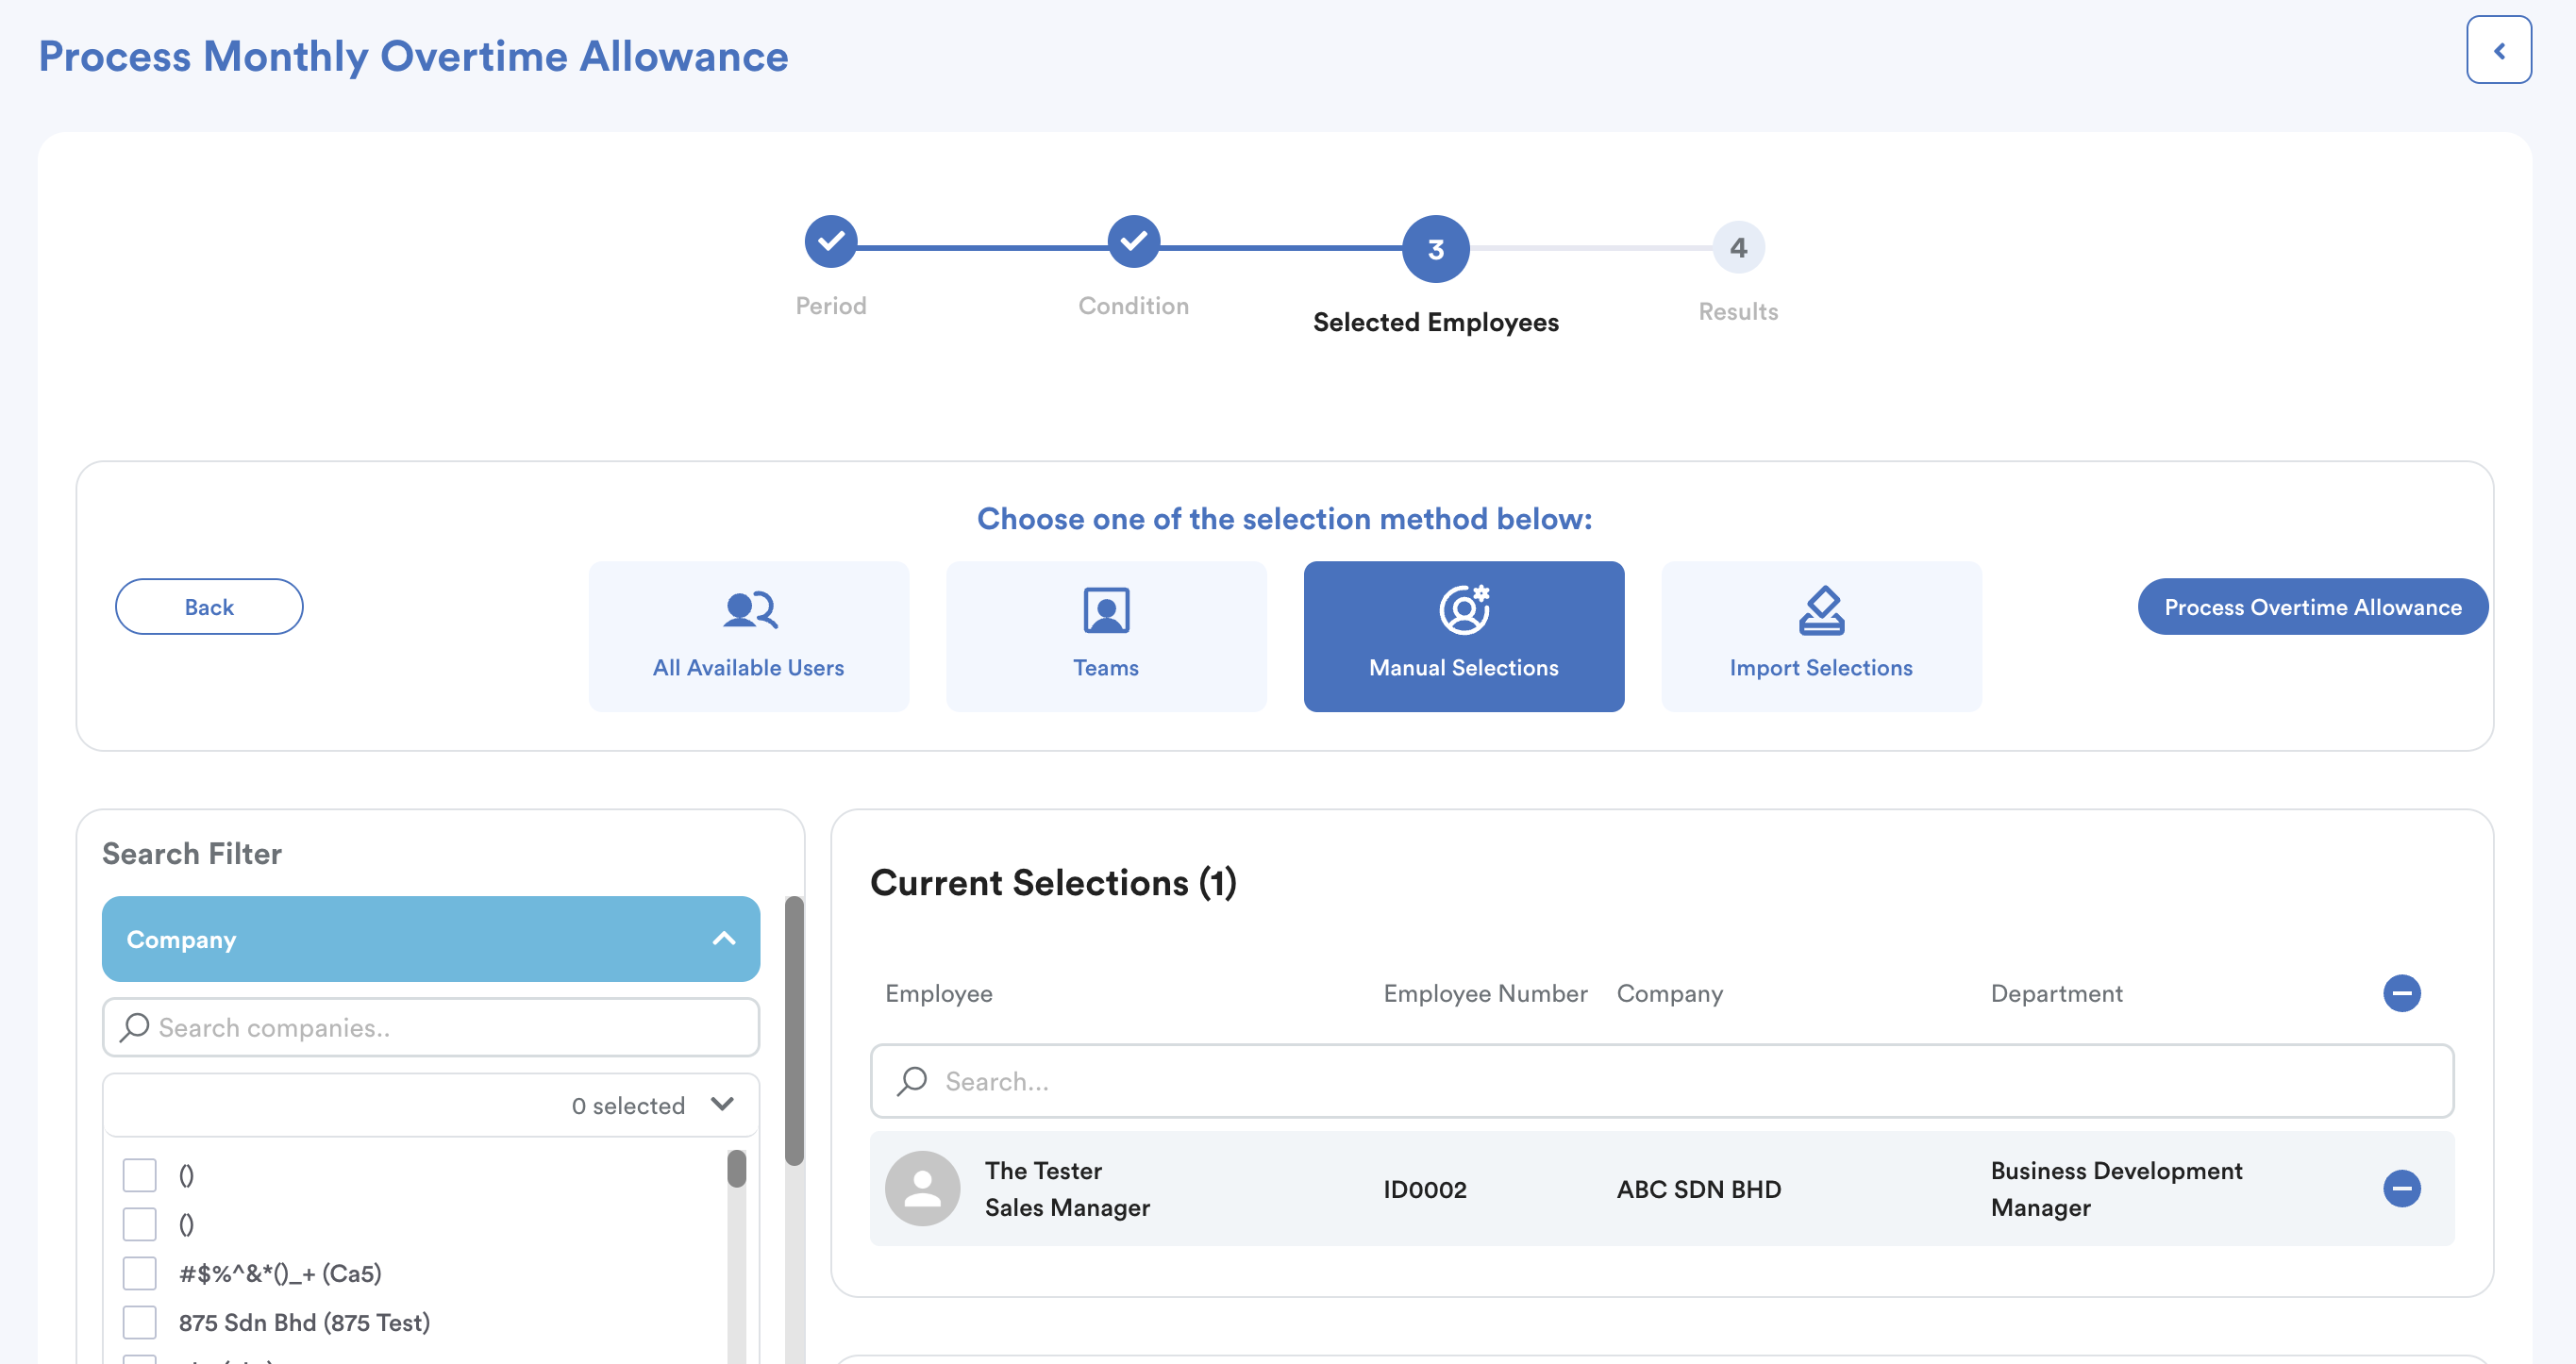
Task: Jump to the Condition step
Action: click(x=1133, y=241)
